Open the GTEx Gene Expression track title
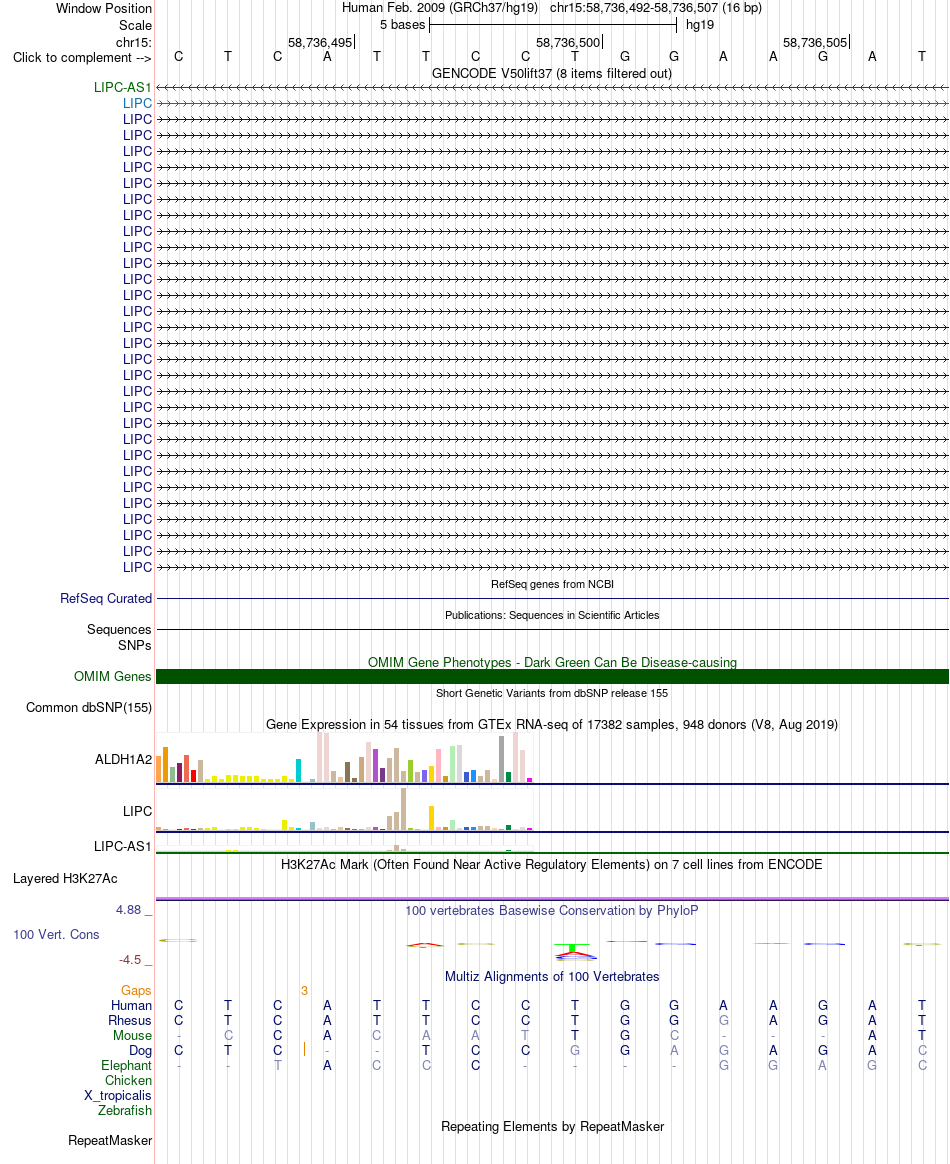Image resolution: width=950 pixels, height=1164 pixels. [552, 725]
